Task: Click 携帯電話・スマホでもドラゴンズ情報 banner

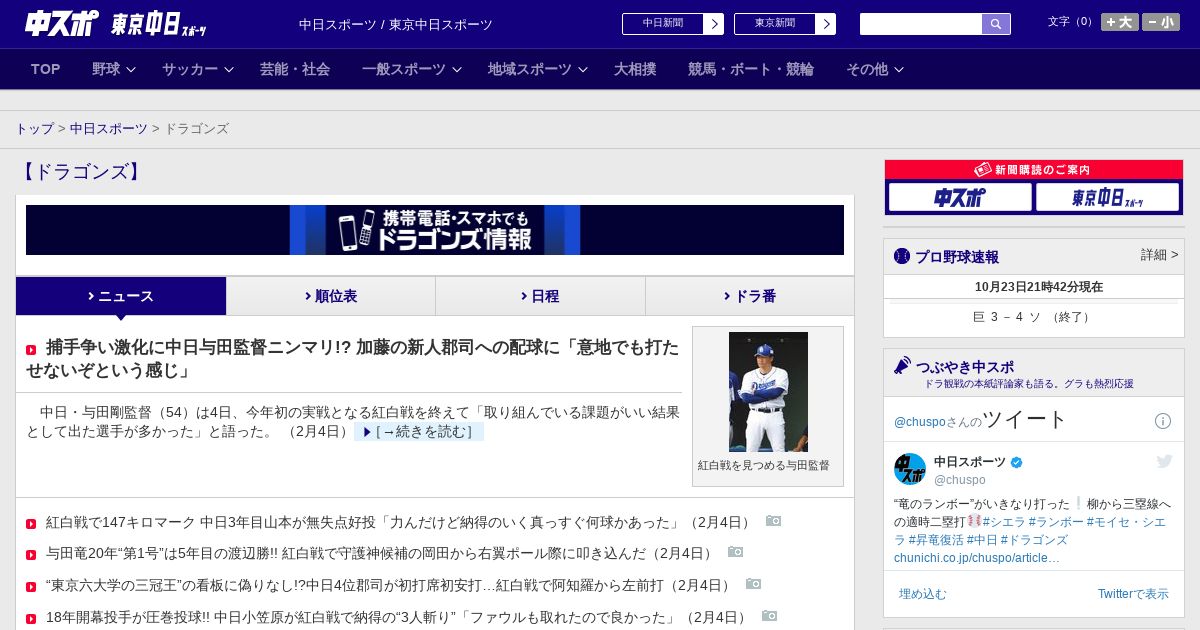Action: 435,230
